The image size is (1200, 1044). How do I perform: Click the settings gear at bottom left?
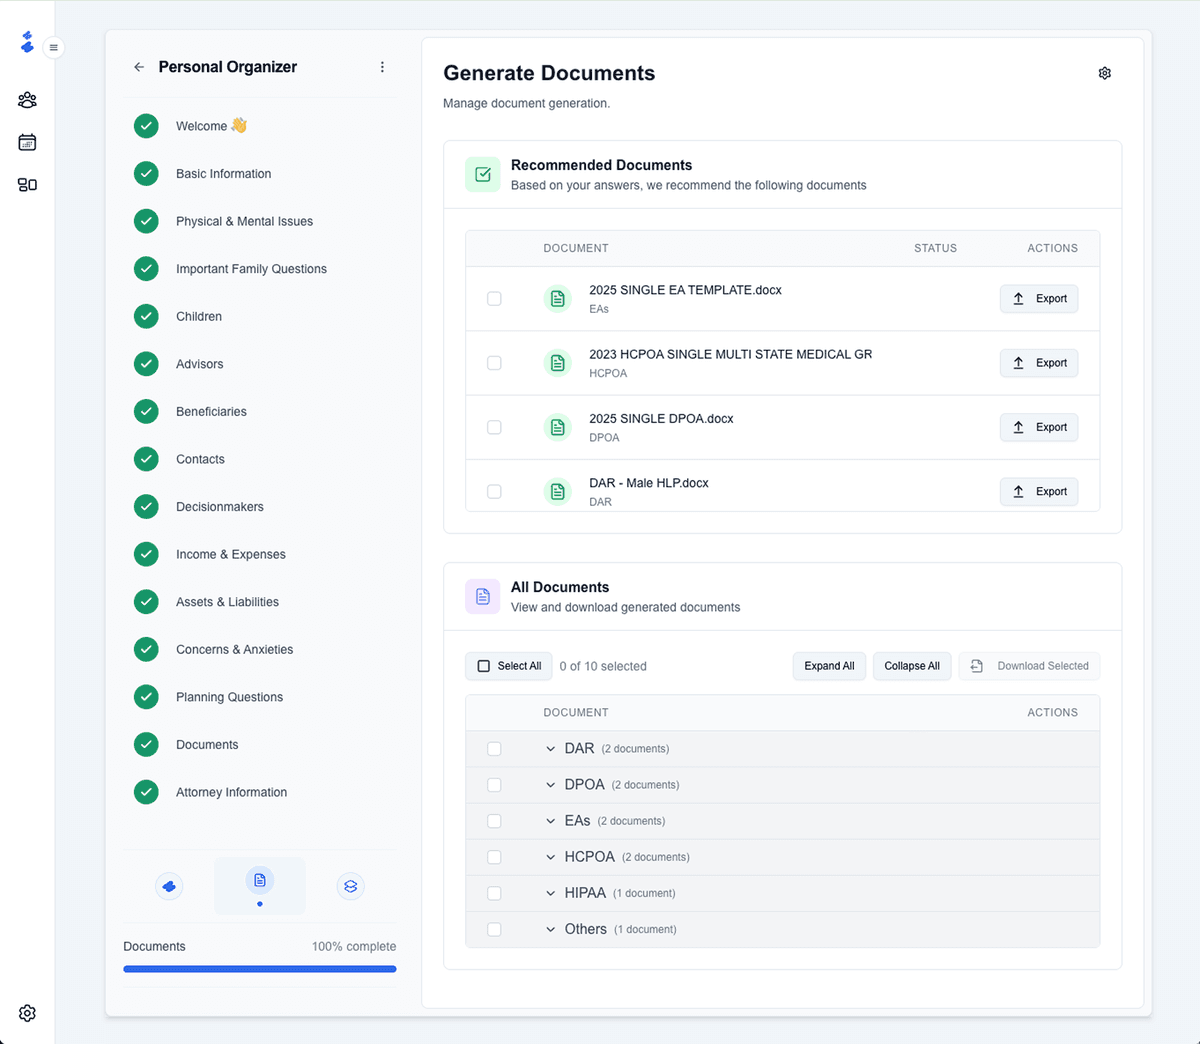[x=27, y=1013]
